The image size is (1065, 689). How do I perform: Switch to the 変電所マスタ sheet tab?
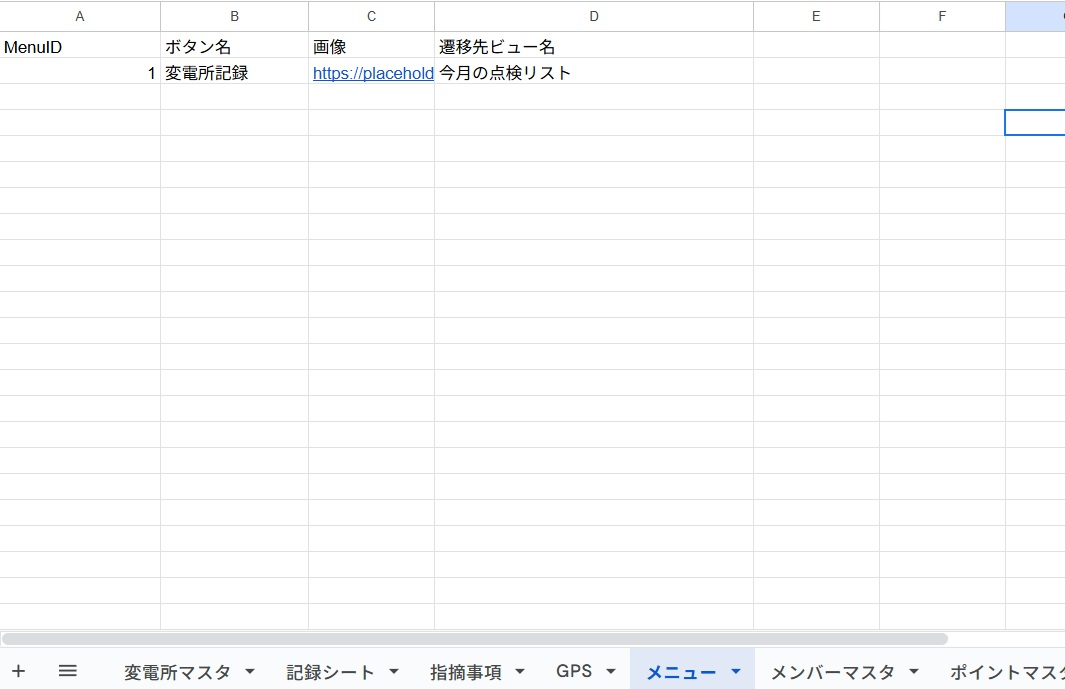coord(177,672)
